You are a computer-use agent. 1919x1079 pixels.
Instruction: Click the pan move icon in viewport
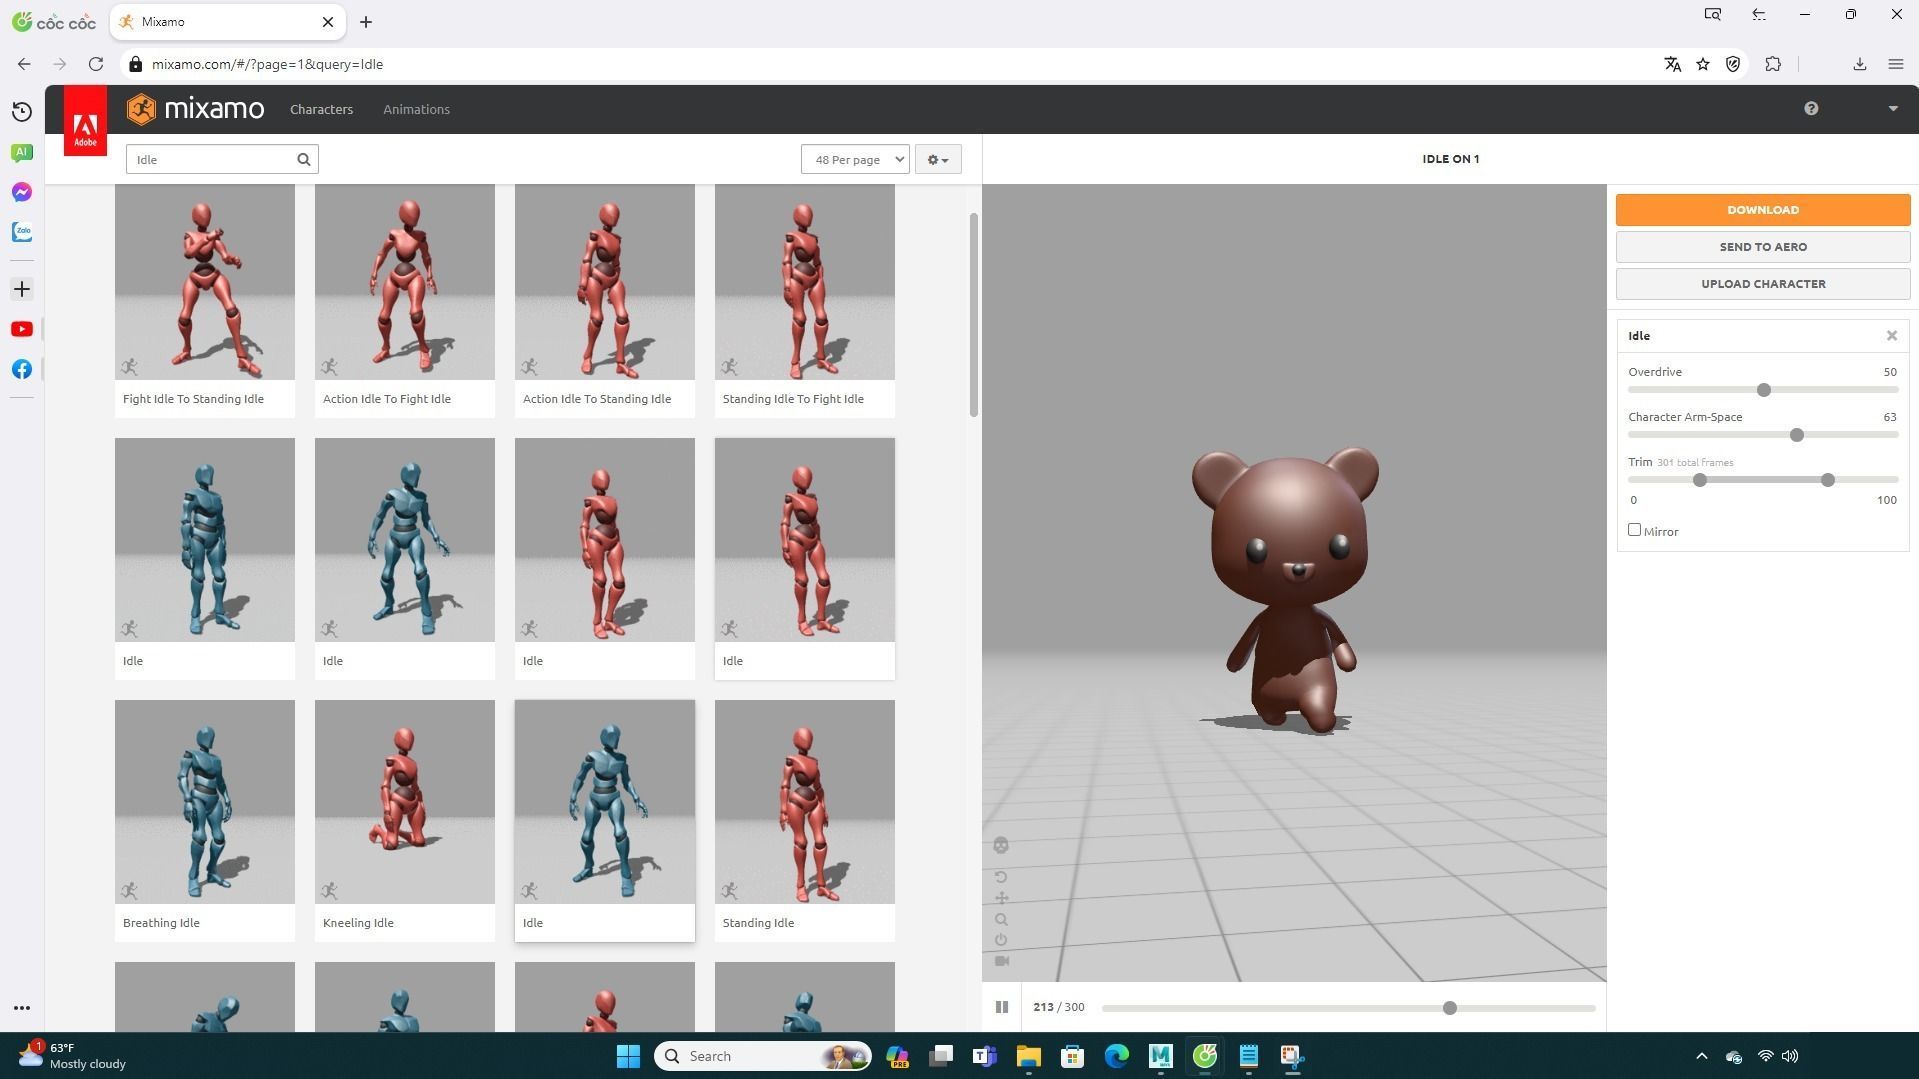point(1001,898)
